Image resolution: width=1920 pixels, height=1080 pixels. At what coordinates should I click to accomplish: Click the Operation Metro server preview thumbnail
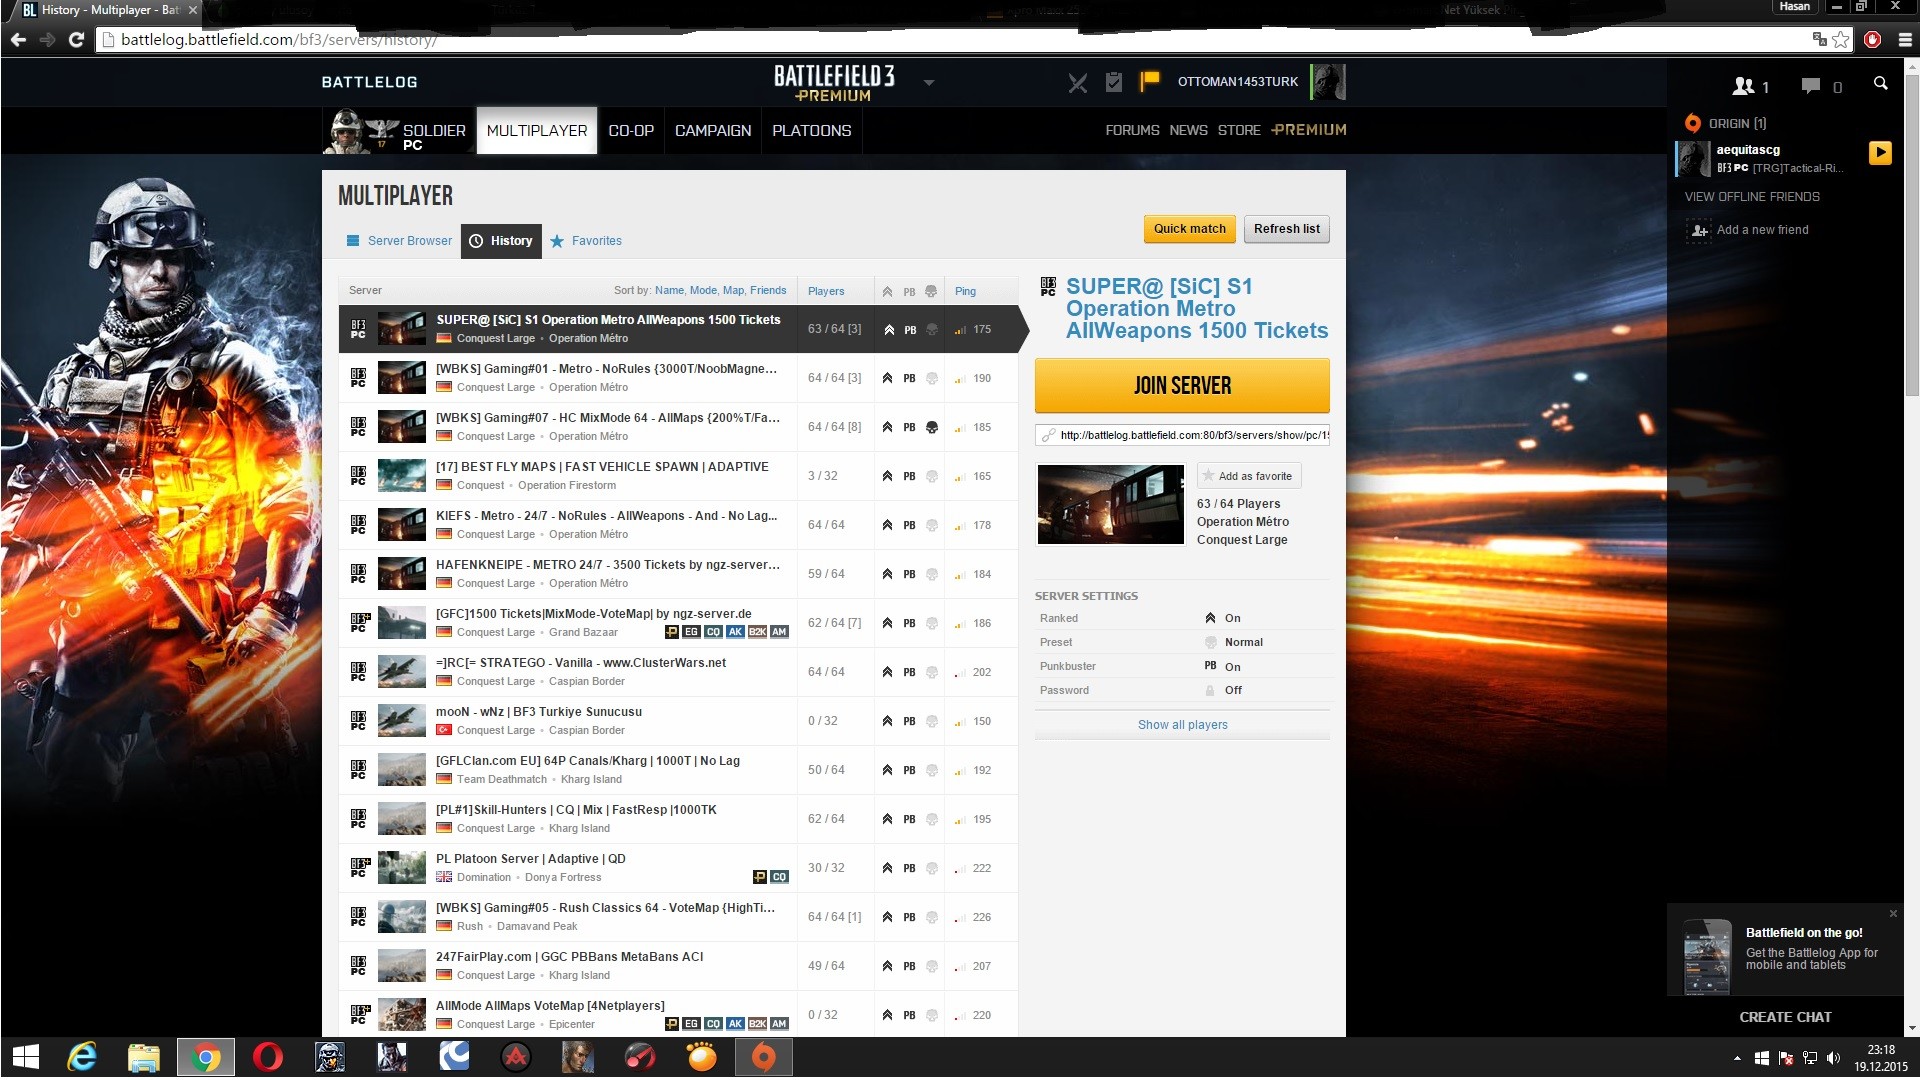click(1110, 504)
